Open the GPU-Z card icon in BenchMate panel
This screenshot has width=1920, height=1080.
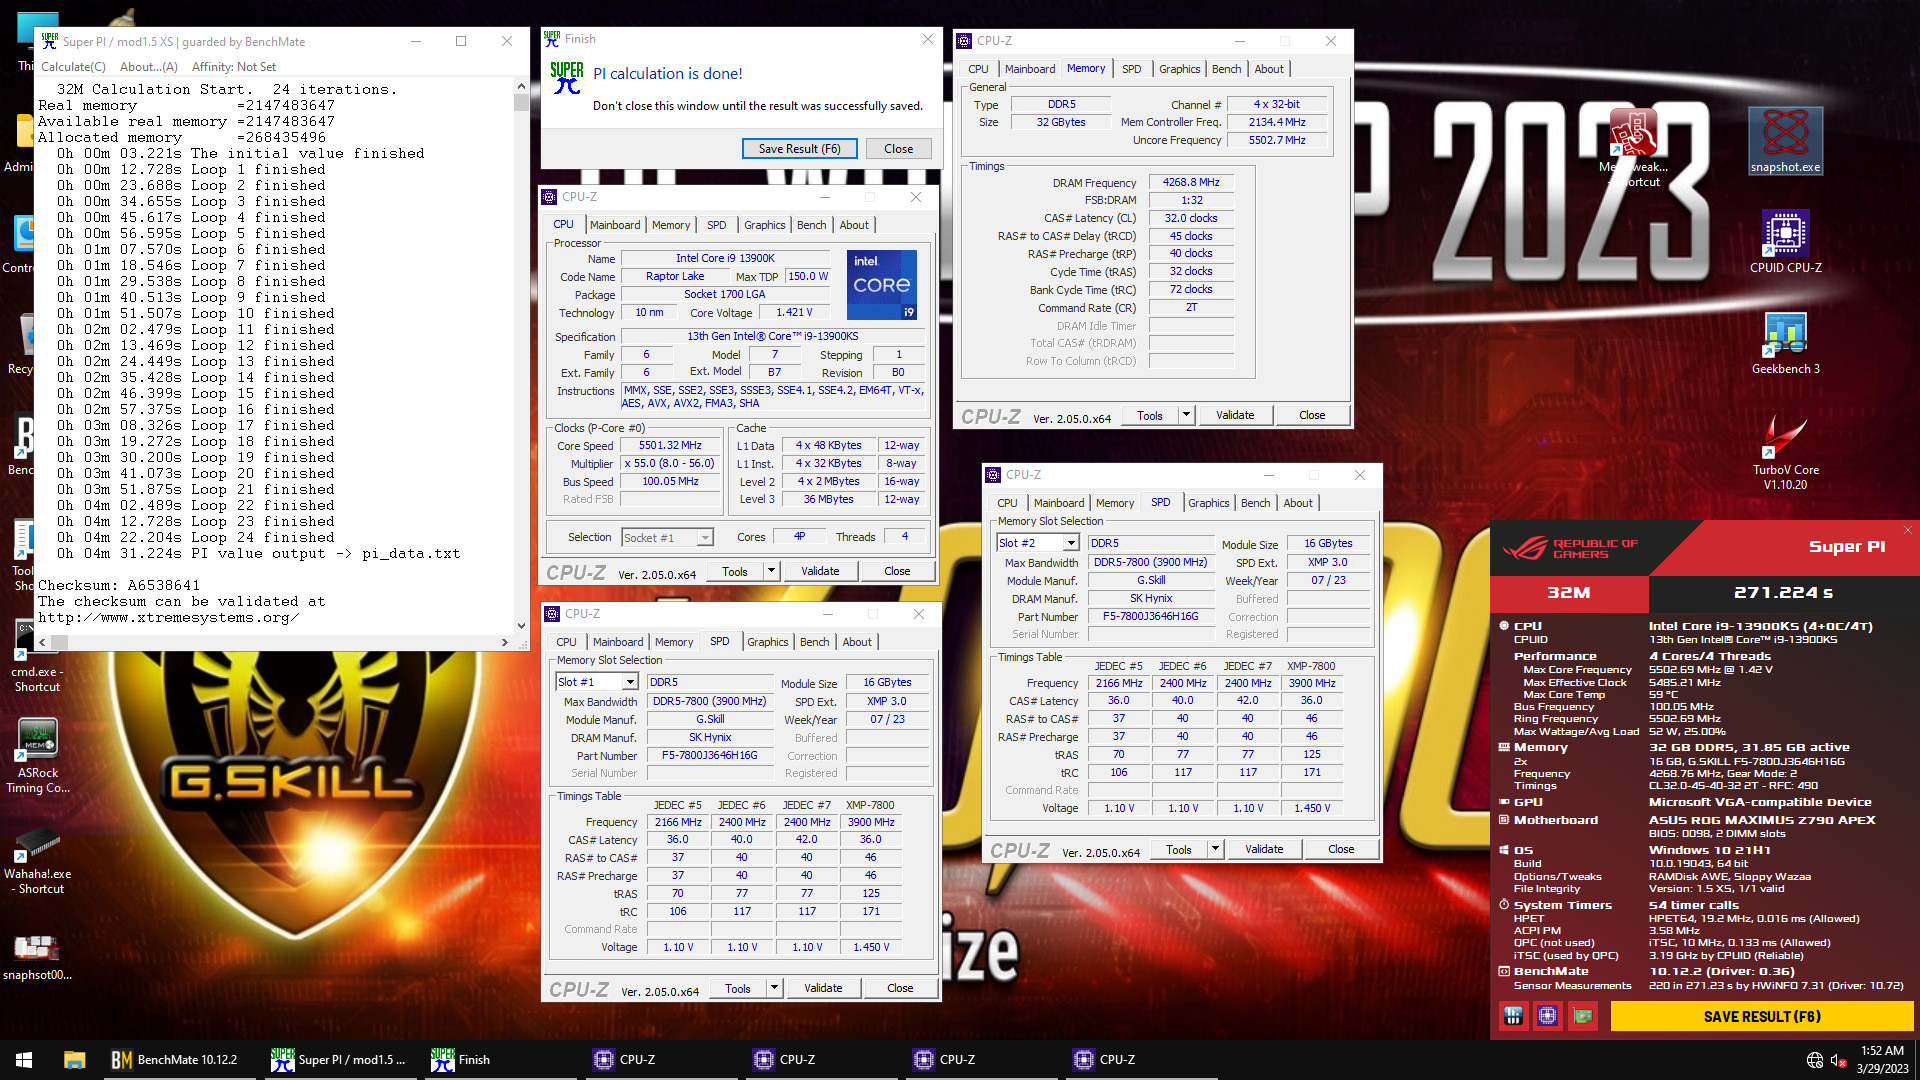pyautogui.click(x=1583, y=1016)
